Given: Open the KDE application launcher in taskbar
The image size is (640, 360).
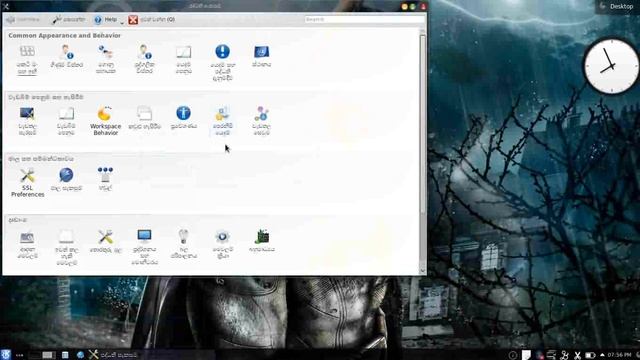Looking at the screenshot, I should (6, 354).
